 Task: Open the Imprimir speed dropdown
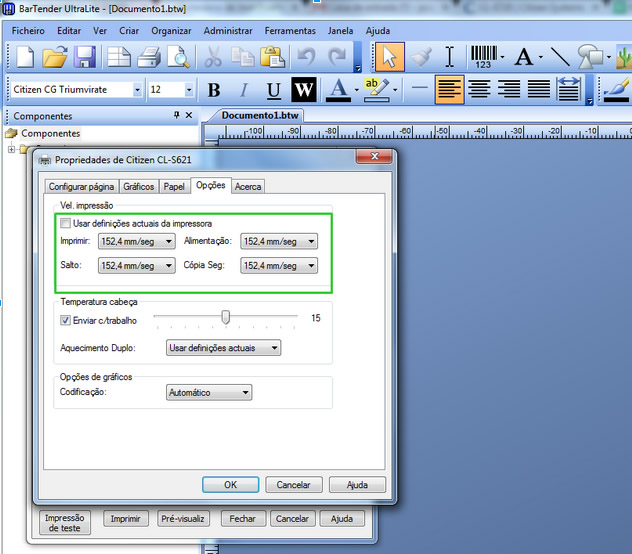pos(136,241)
